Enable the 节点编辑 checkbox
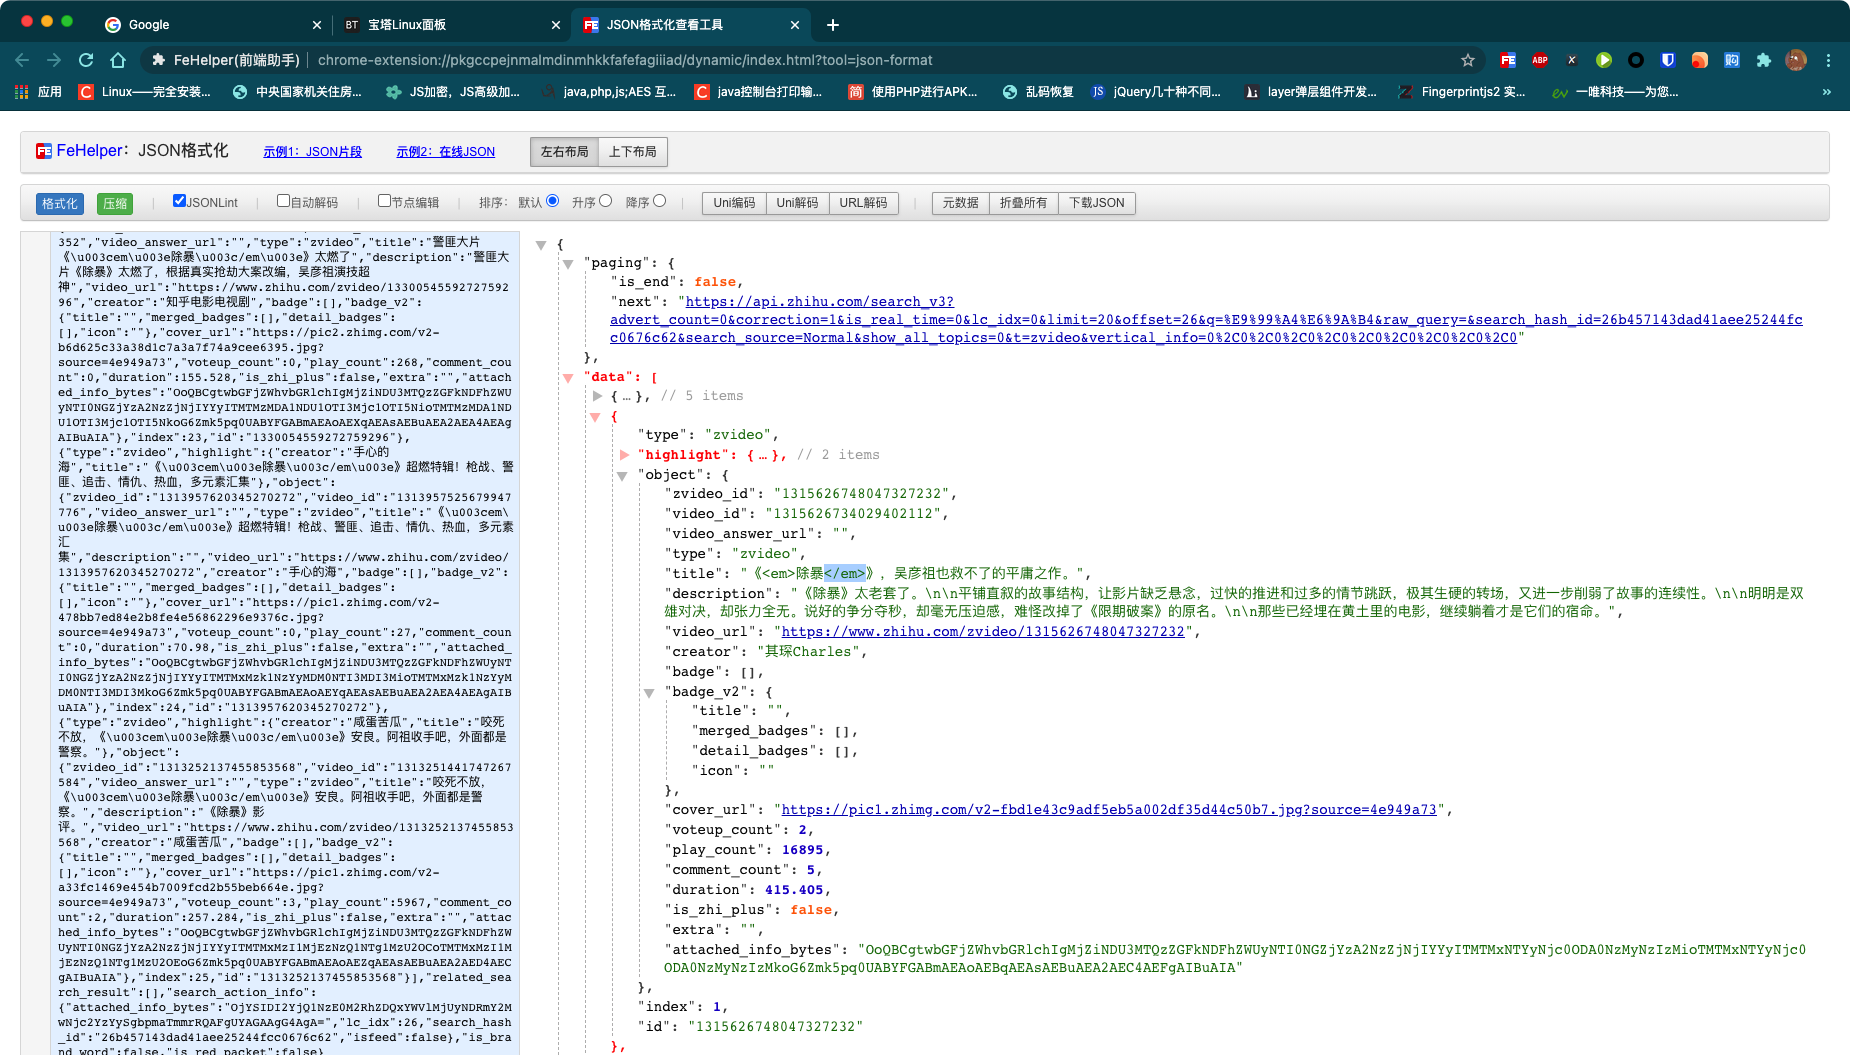The image size is (1850, 1055). 384,201
